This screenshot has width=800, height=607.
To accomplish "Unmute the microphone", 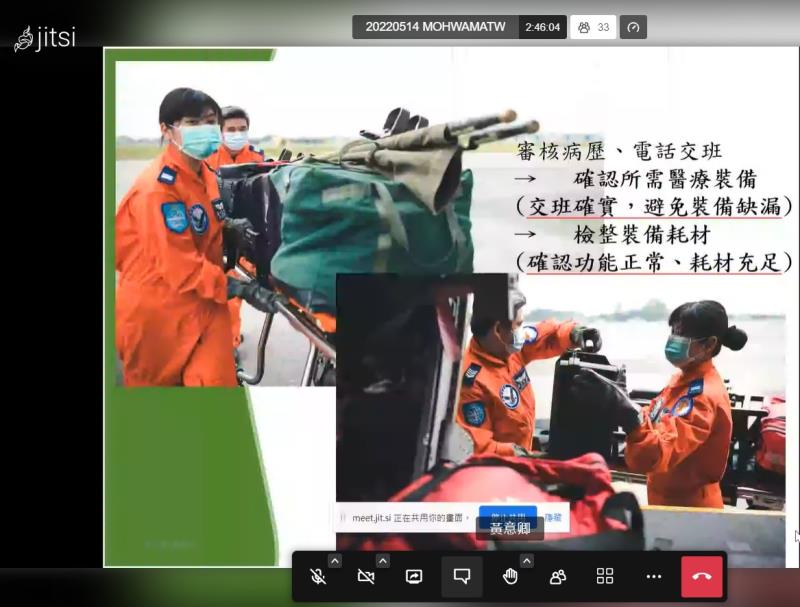I will coord(317,577).
